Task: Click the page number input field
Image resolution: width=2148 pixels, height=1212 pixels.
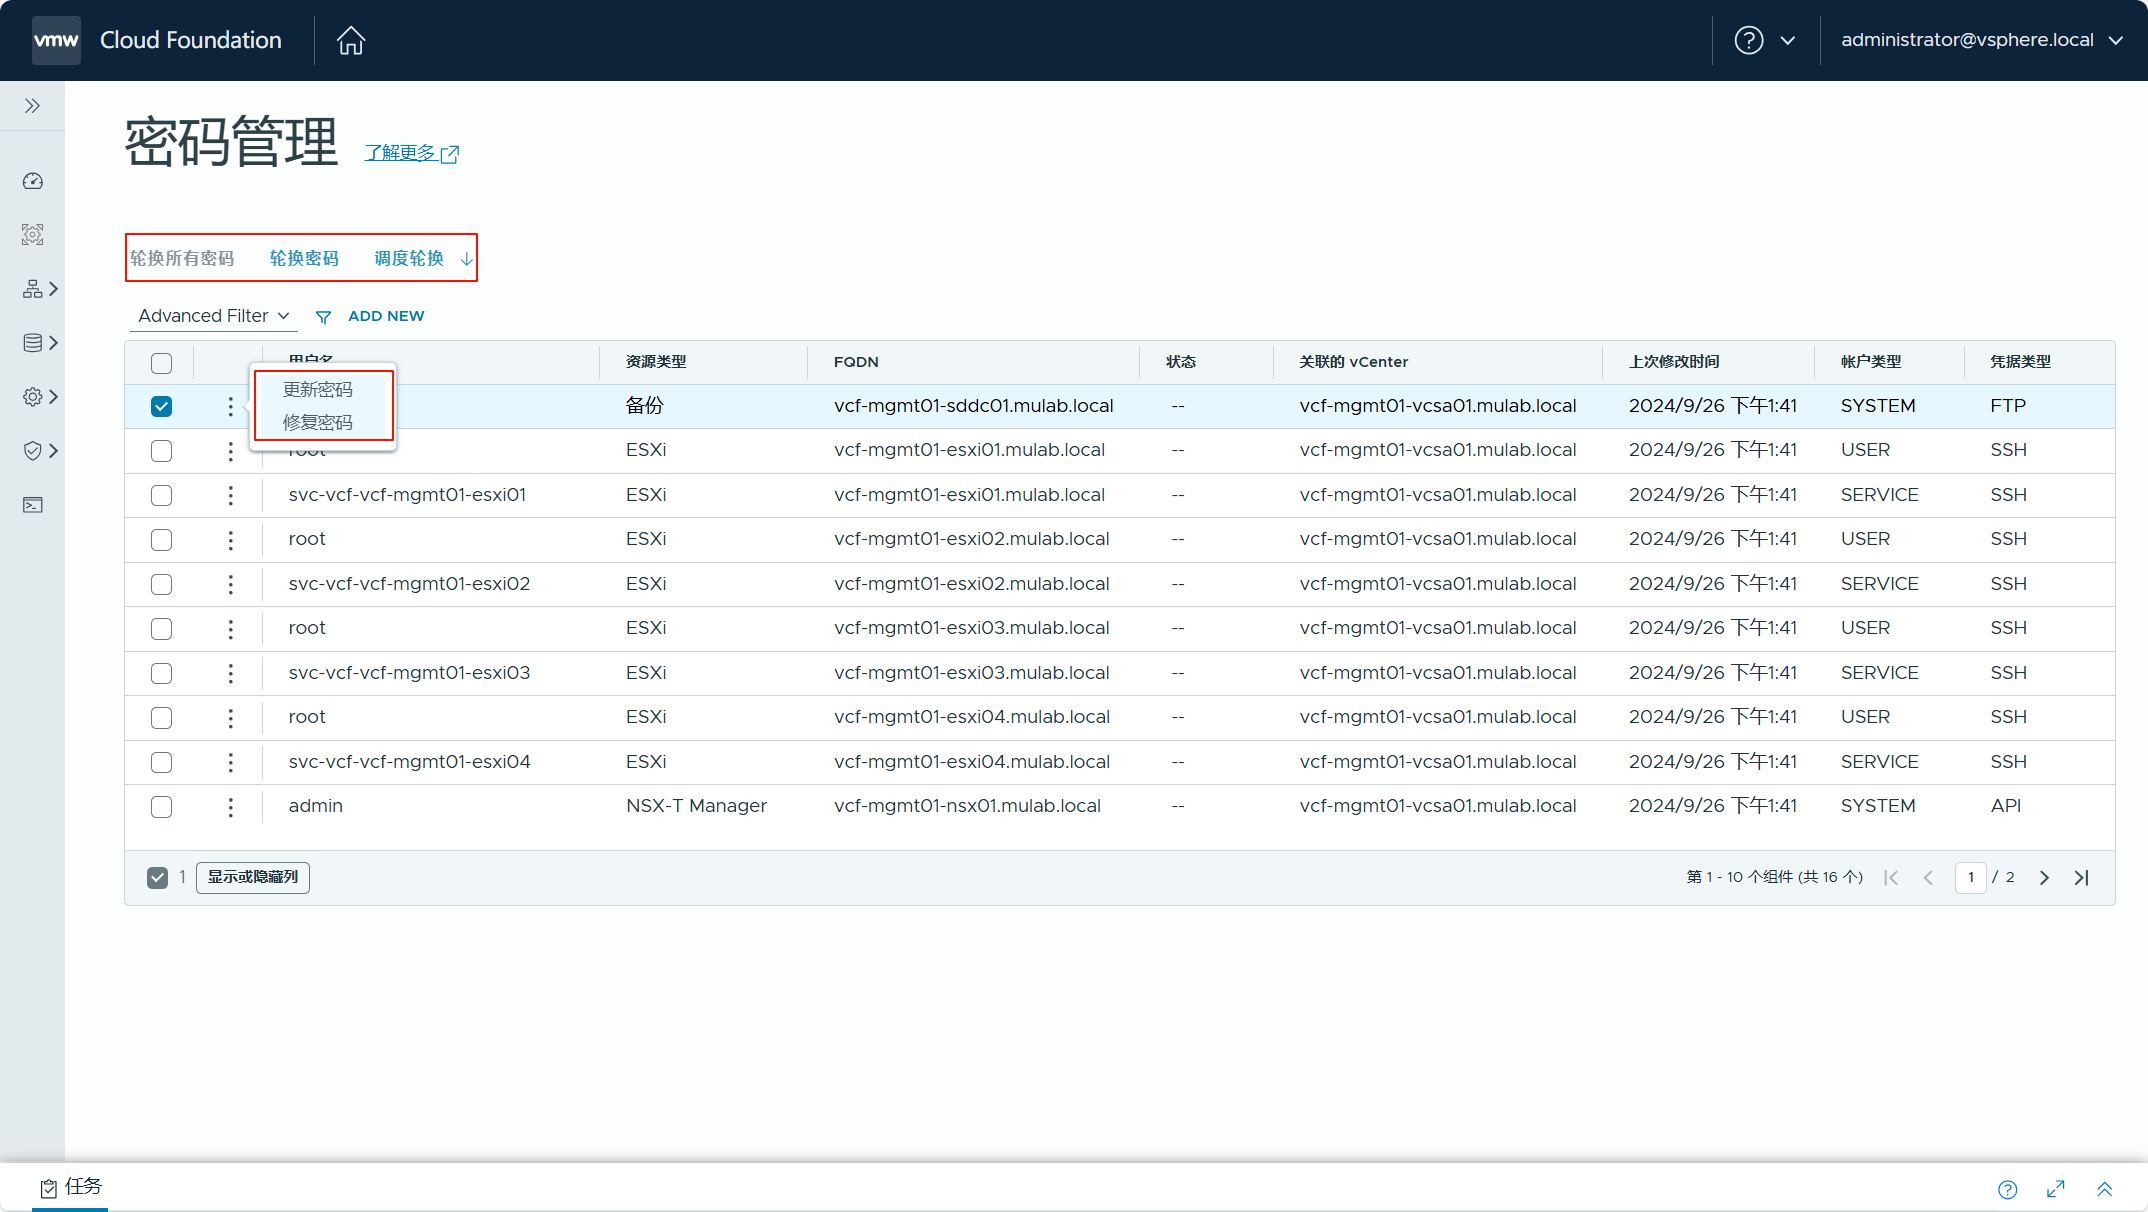Action: [1970, 878]
